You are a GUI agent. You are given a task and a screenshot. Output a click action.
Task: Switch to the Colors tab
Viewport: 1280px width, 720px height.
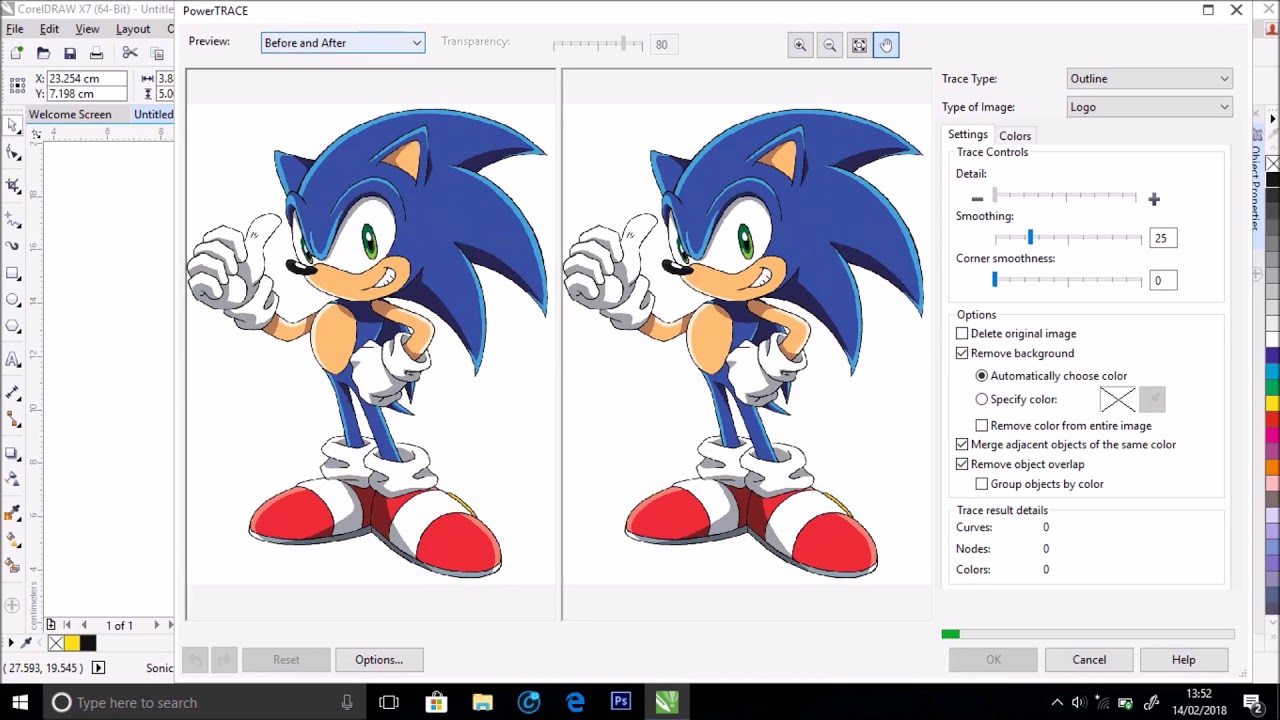(x=1014, y=136)
